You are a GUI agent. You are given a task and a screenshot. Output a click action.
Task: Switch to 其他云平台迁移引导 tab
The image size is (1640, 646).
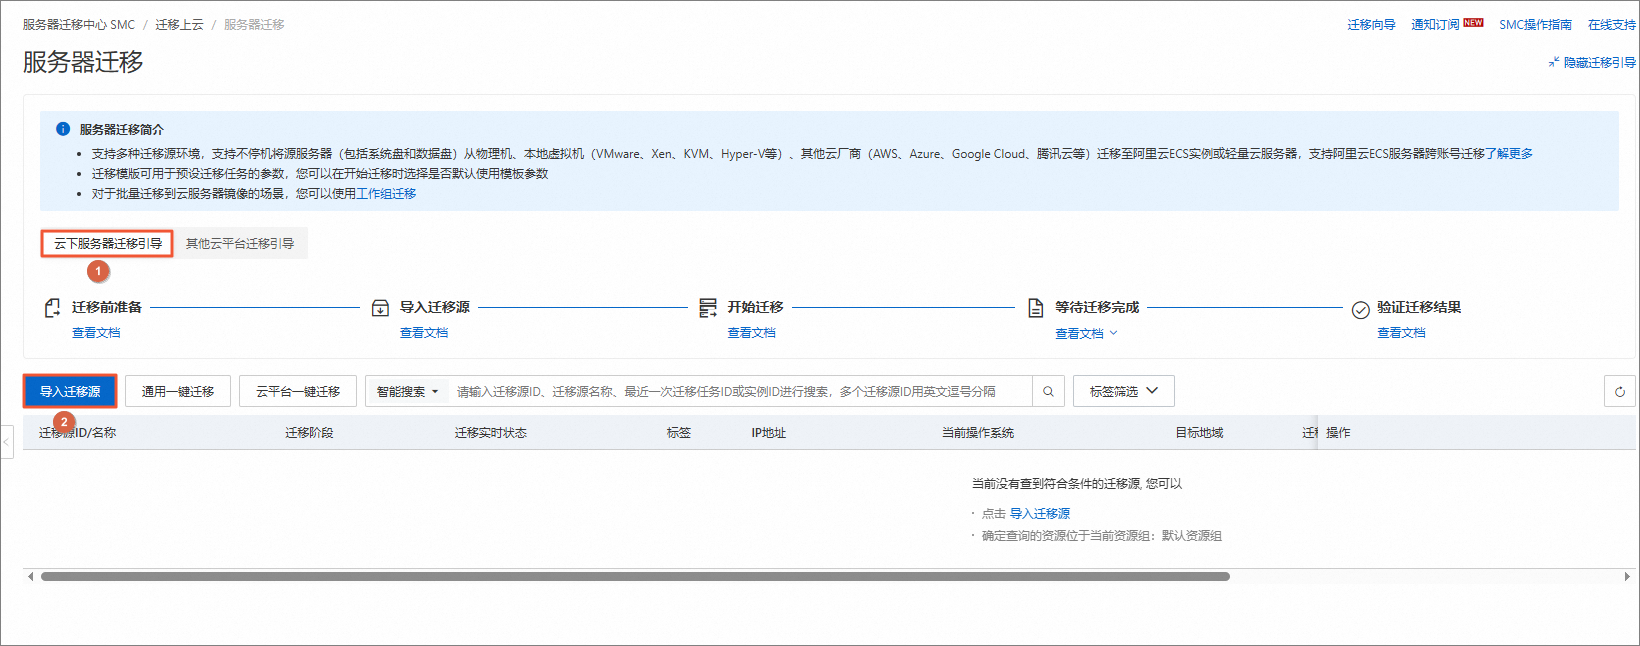[240, 244]
